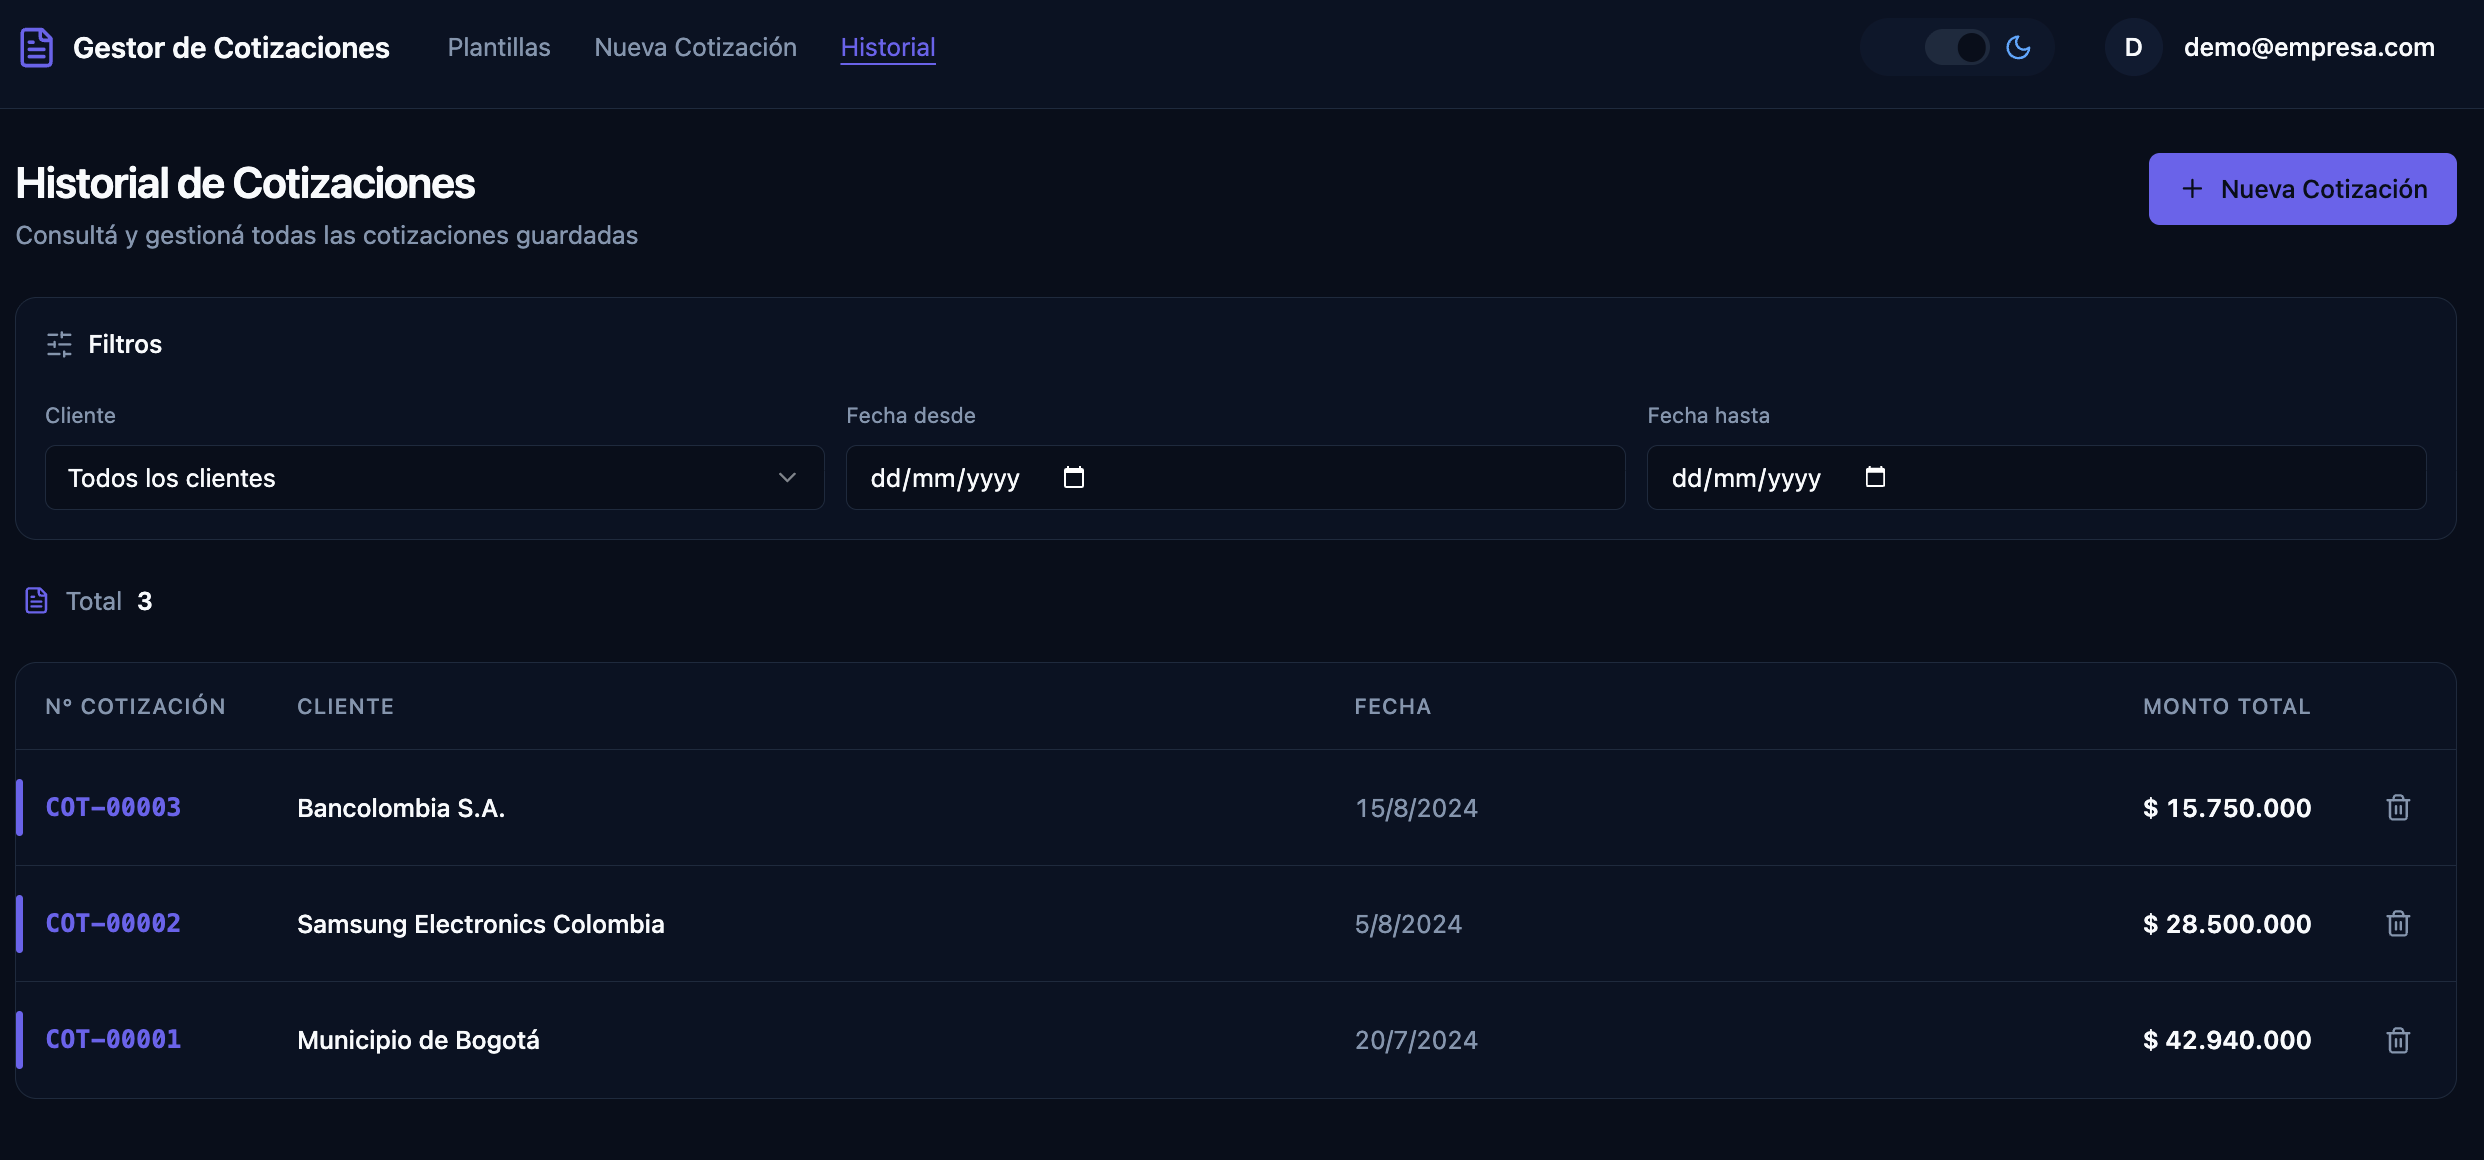Click the CLIENTE column header
The height and width of the screenshot is (1160, 2484).
point(345,706)
